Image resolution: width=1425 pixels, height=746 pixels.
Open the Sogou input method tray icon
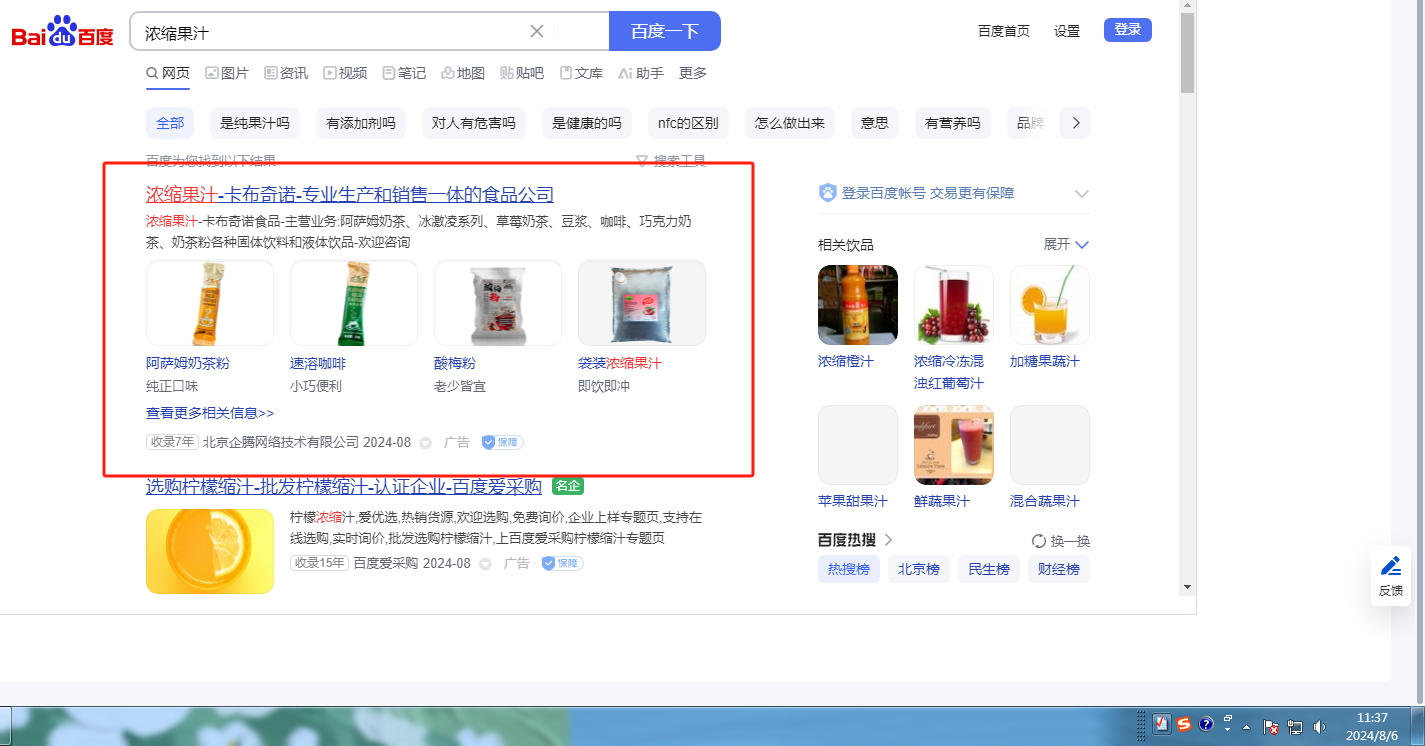1184,724
